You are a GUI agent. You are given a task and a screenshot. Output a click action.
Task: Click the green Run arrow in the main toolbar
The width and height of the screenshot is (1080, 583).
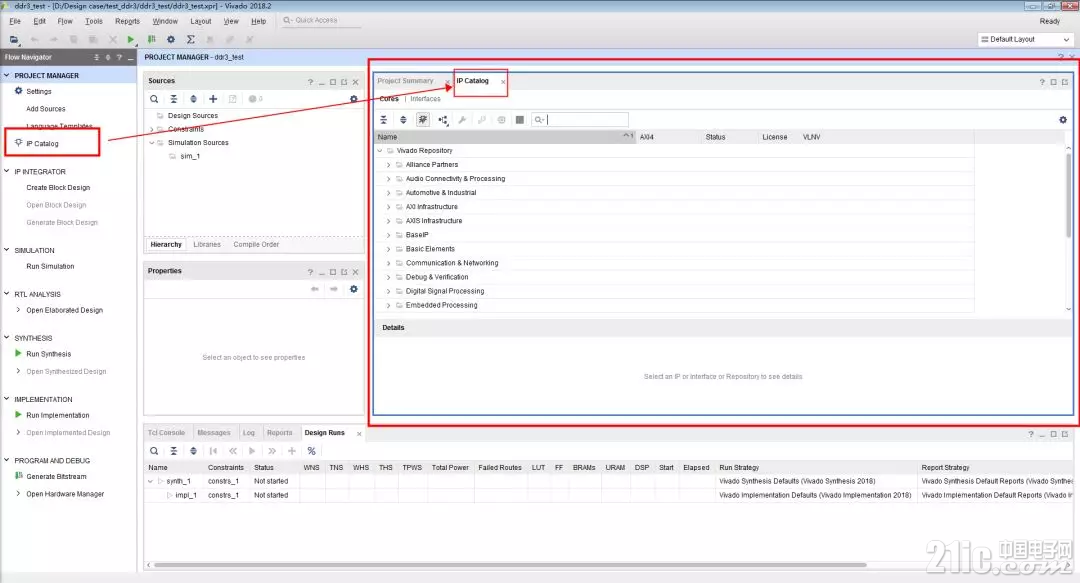pyautogui.click(x=131, y=39)
